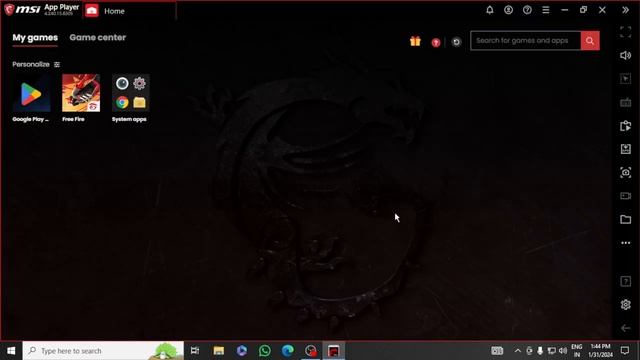
Task: Switch to the My games tab
Action: point(35,38)
